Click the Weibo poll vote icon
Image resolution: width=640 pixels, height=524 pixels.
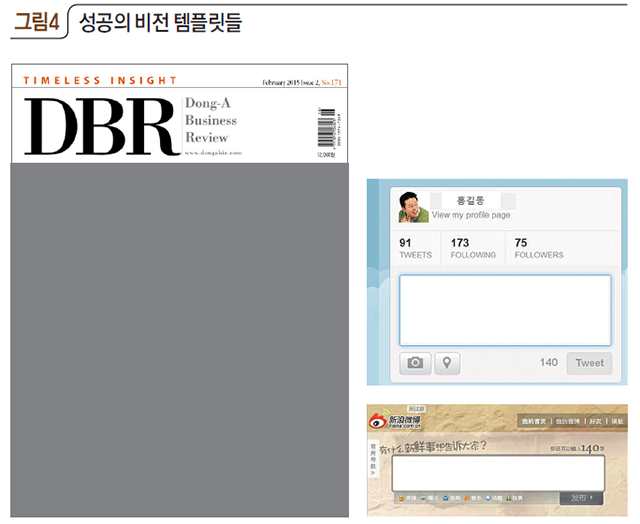coord(509,498)
